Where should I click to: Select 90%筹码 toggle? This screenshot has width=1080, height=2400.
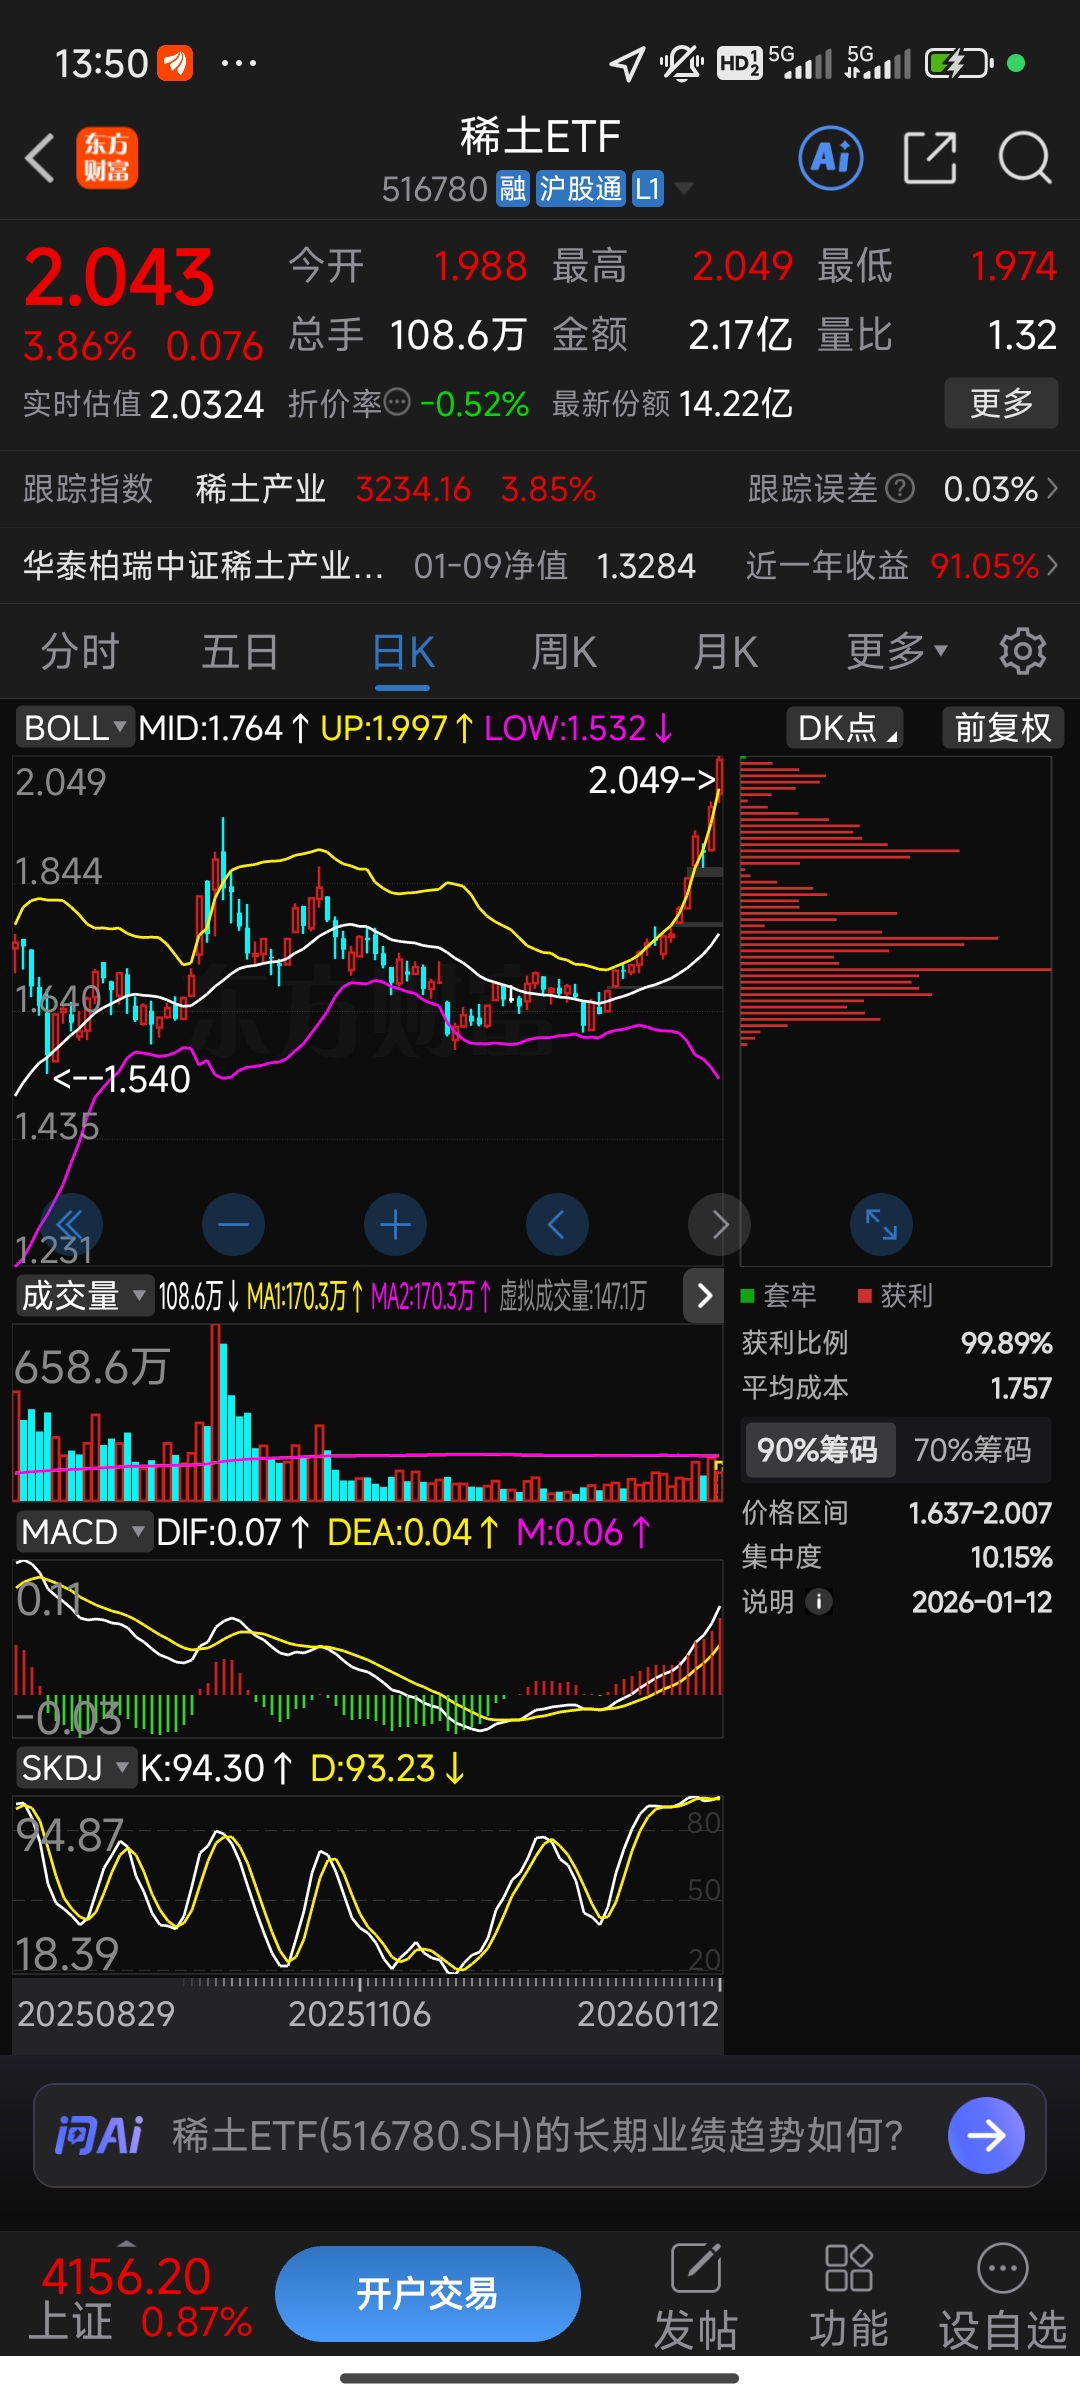click(818, 1450)
